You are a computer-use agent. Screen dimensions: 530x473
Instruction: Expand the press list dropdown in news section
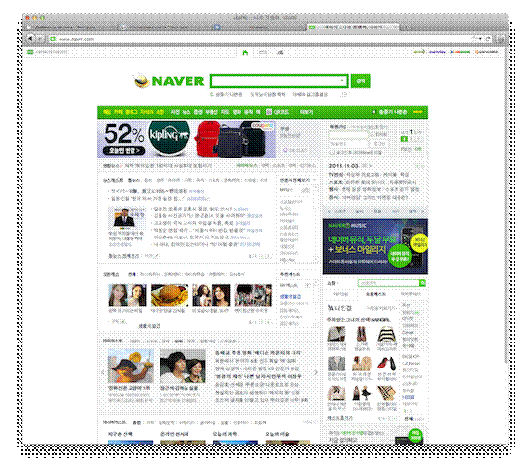[314, 180]
